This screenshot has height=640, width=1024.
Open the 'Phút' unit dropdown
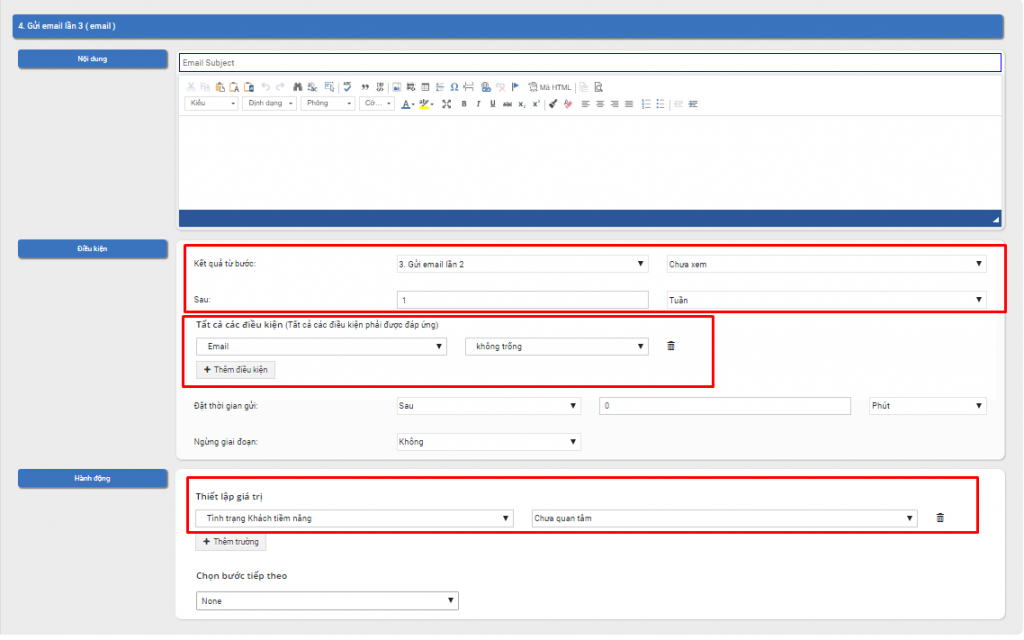(x=927, y=406)
